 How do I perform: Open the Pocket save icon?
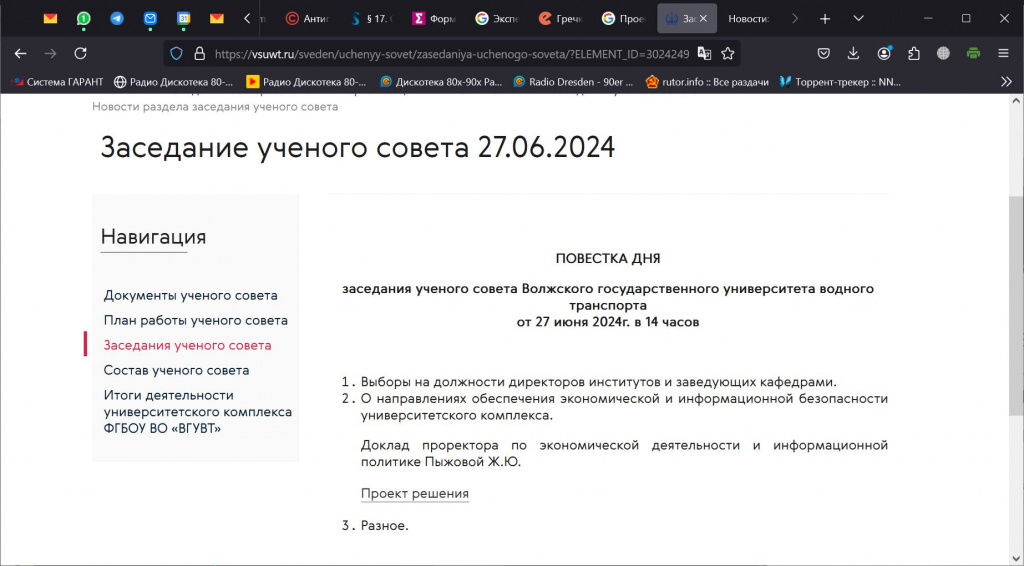click(x=824, y=54)
